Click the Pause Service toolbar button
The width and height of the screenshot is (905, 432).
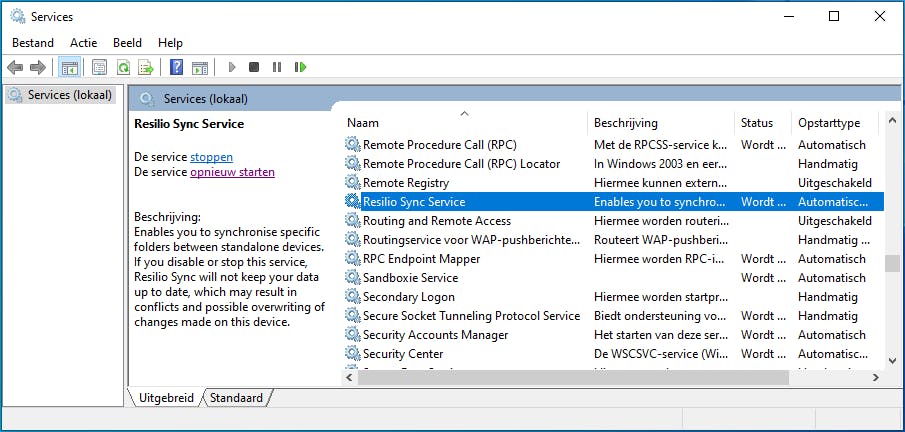point(277,68)
